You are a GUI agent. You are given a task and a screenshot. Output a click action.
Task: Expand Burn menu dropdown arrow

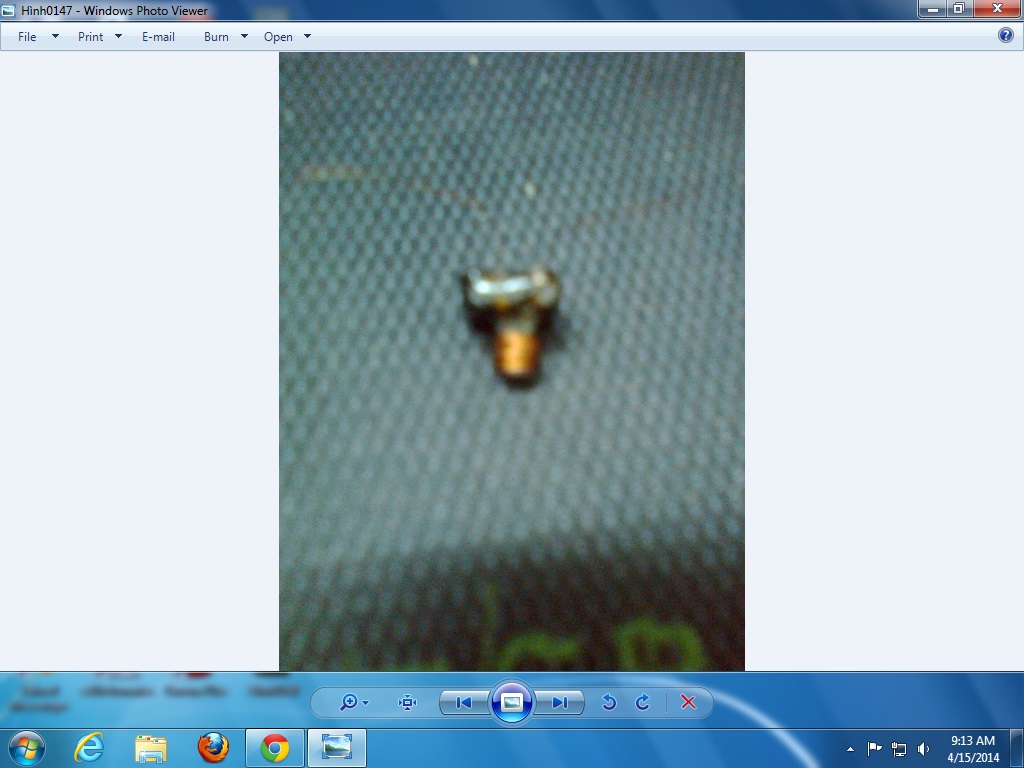click(244, 36)
